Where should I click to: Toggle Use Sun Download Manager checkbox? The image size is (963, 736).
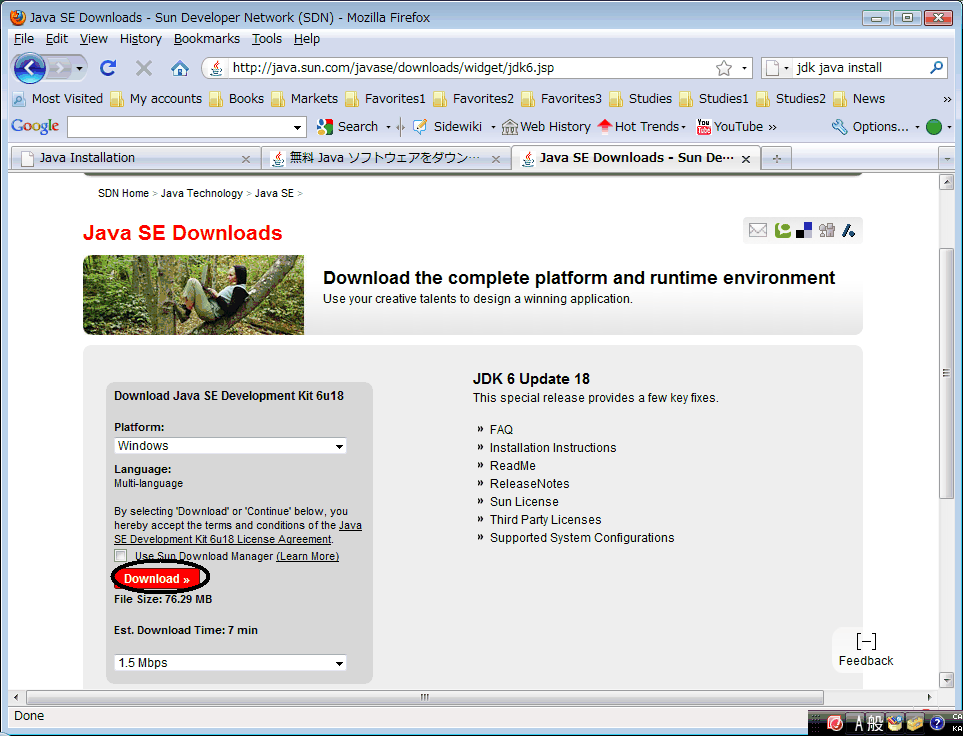(121, 556)
